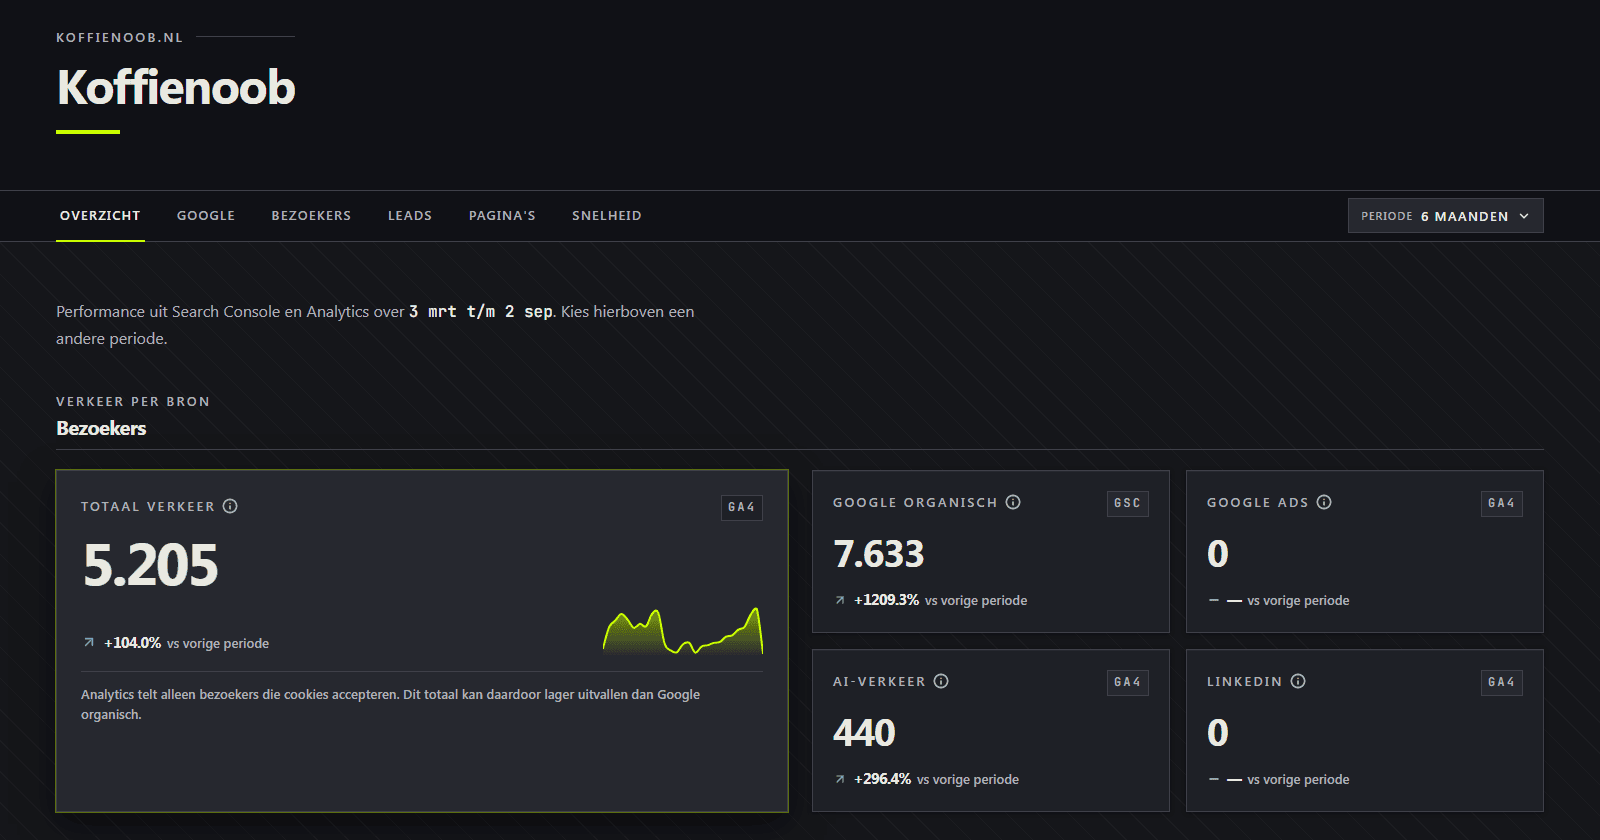Click the LinkedIn info icon
Viewport: 1600px width, 840px height.
tap(1298, 681)
